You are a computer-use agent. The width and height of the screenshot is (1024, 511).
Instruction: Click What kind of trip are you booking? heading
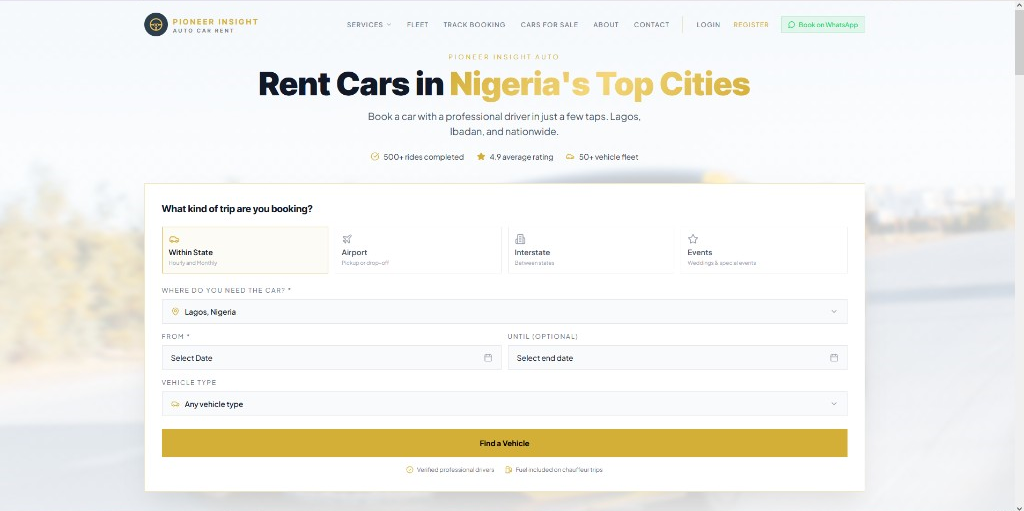tap(237, 209)
